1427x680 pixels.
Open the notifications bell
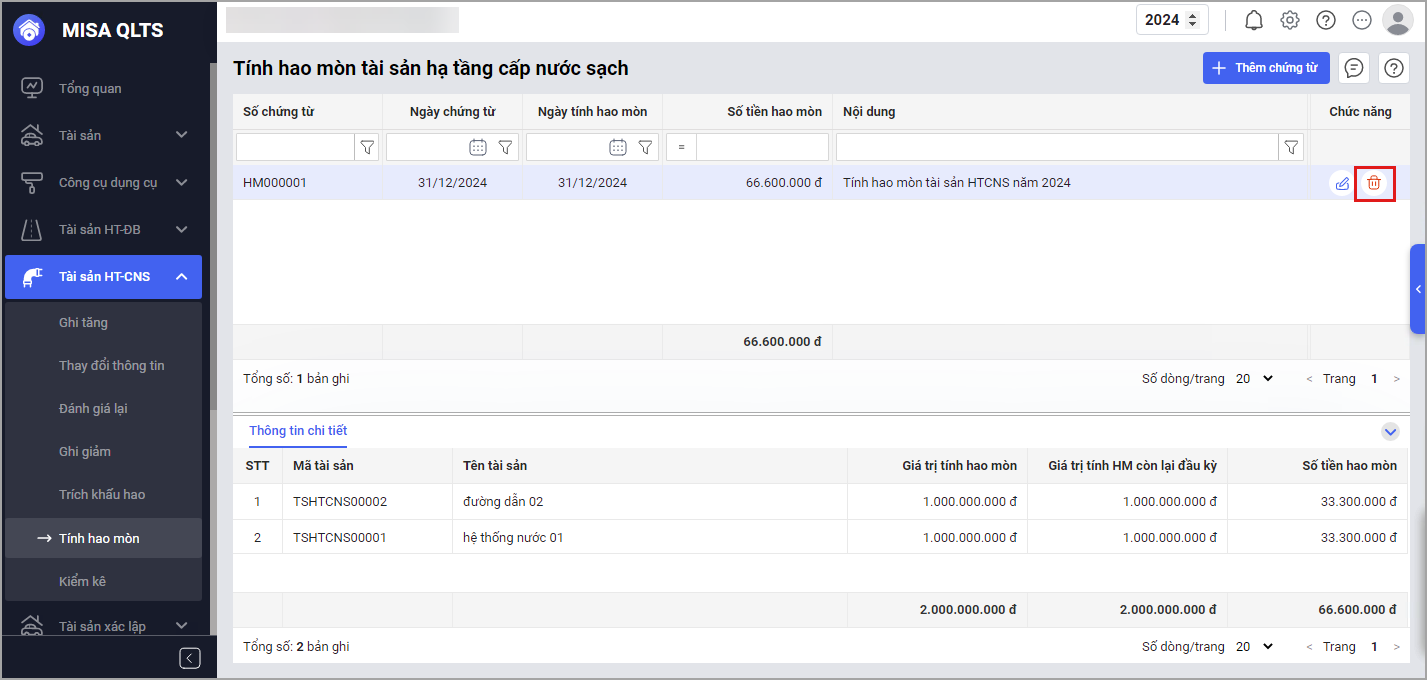1253,20
